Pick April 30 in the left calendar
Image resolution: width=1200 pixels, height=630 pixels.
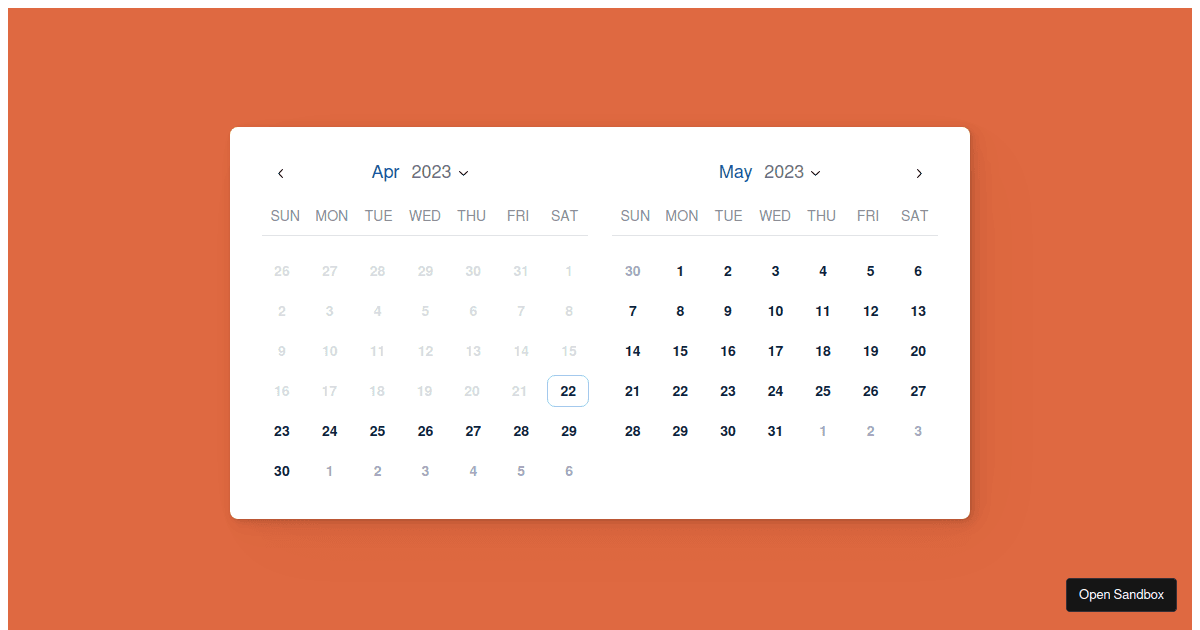(282, 471)
